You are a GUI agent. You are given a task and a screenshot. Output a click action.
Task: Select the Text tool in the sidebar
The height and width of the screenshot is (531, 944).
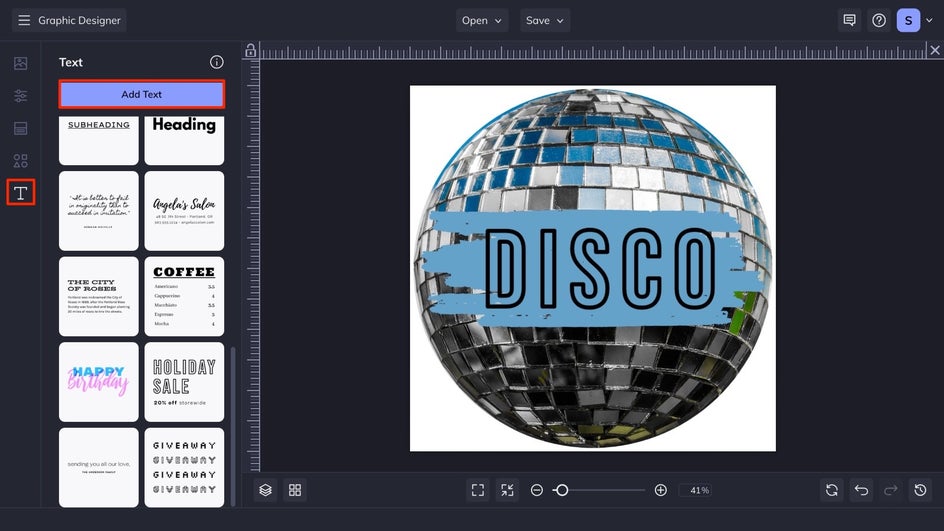(20, 193)
